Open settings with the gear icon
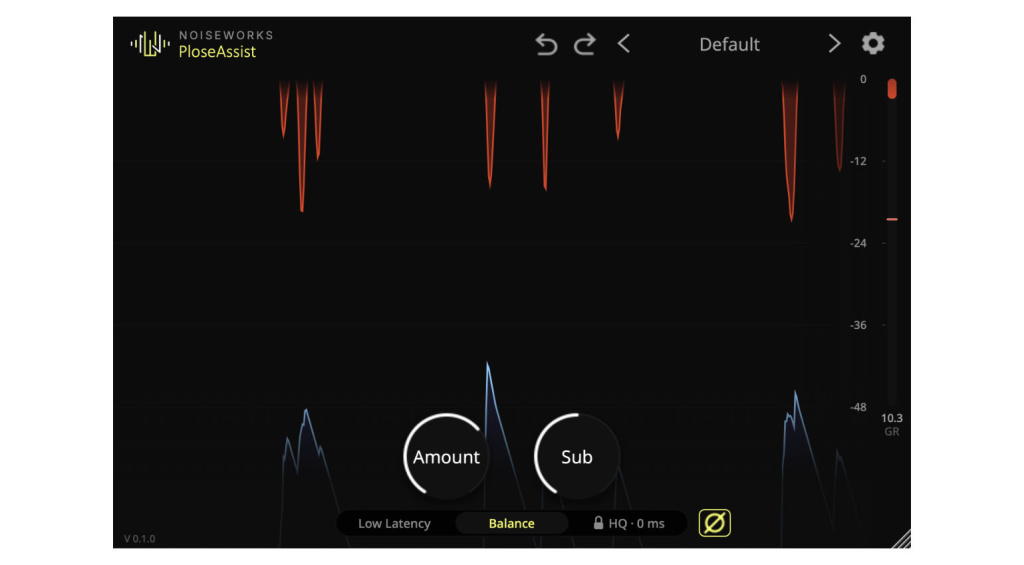Screen dimensions: 1024x565 pyautogui.click(x=873, y=44)
